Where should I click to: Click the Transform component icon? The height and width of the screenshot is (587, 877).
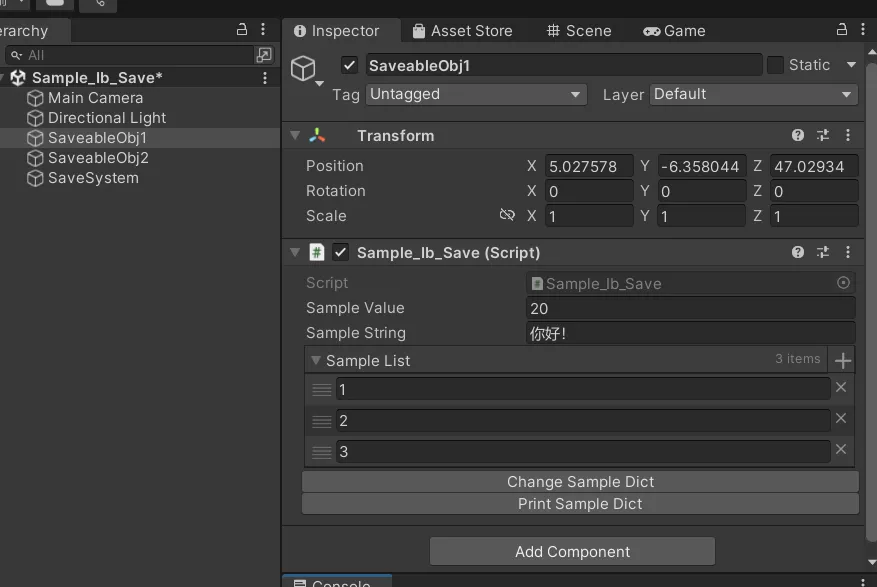[317, 135]
